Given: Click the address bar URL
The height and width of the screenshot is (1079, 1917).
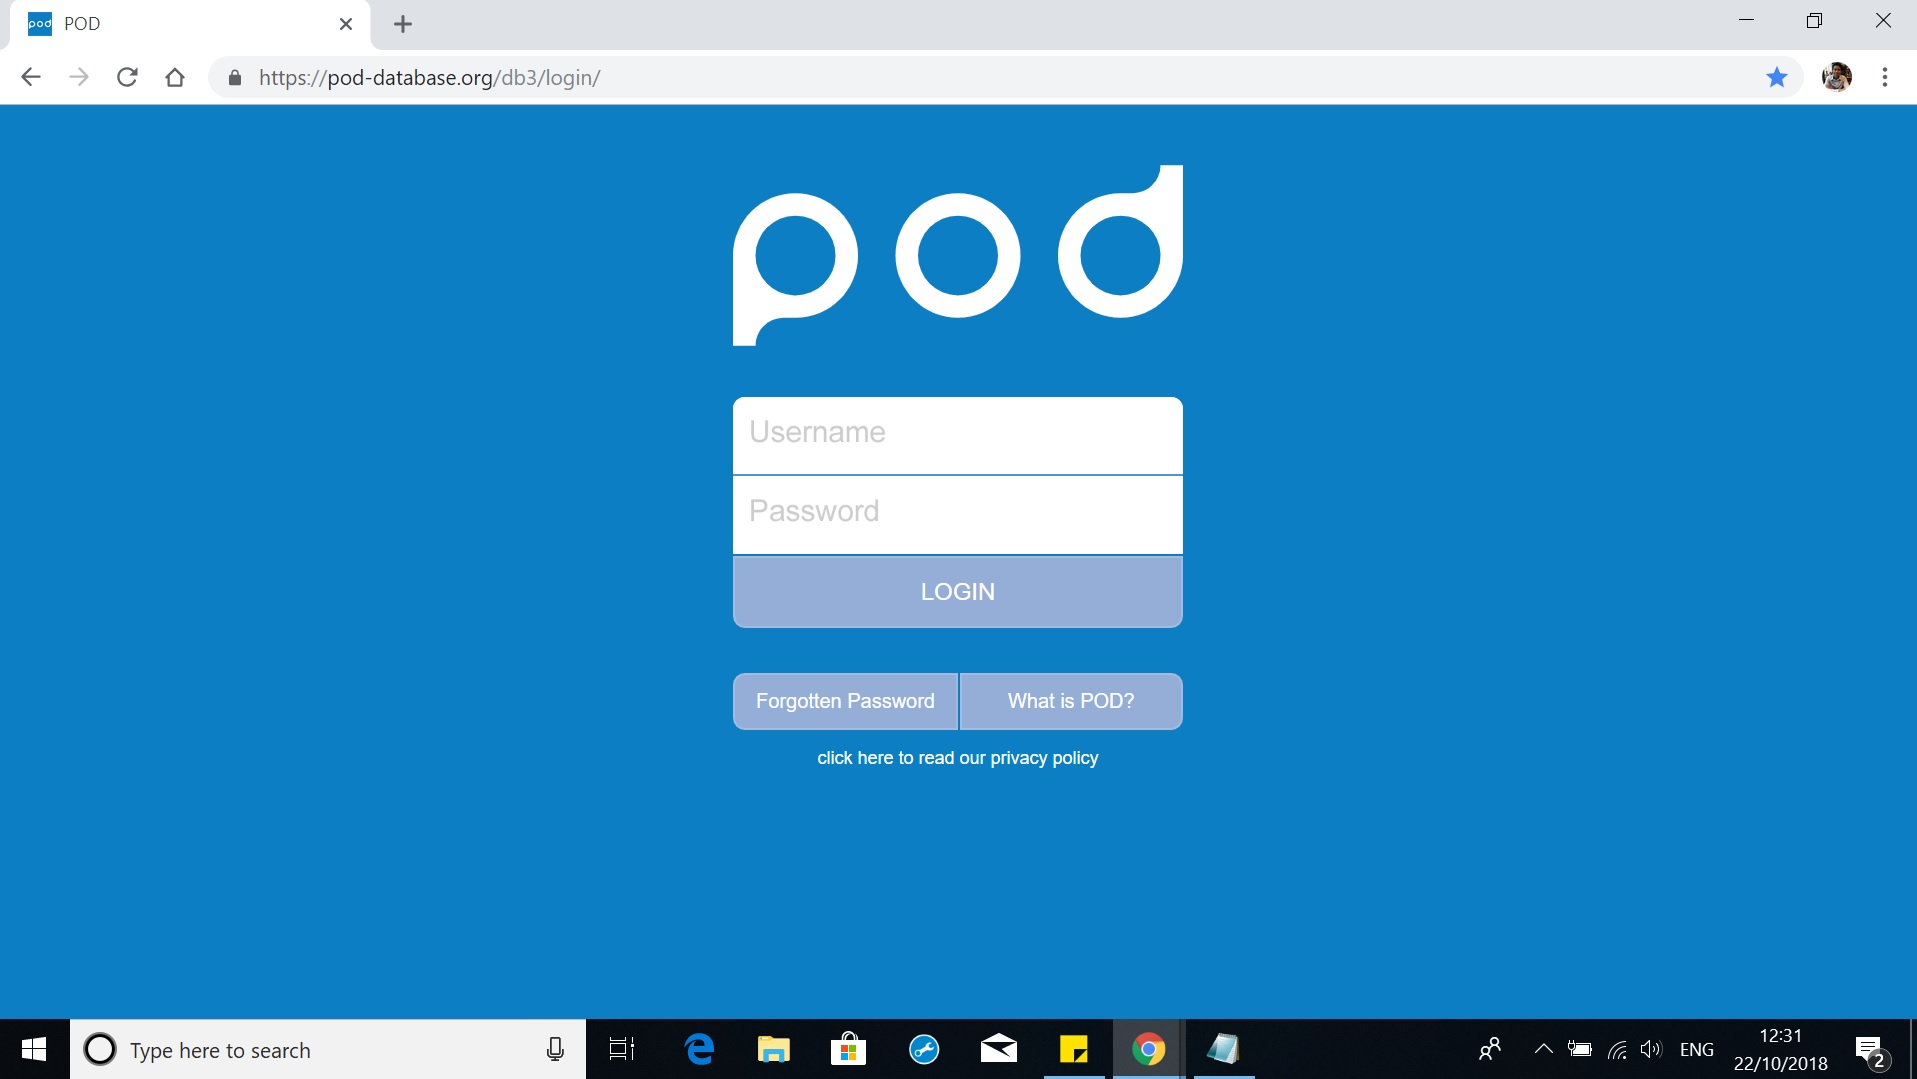Looking at the screenshot, I should 429,78.
